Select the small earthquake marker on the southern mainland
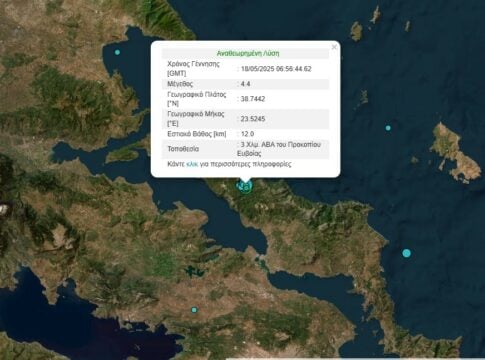This screenshot has width=485, height=360. click(194, 310)
